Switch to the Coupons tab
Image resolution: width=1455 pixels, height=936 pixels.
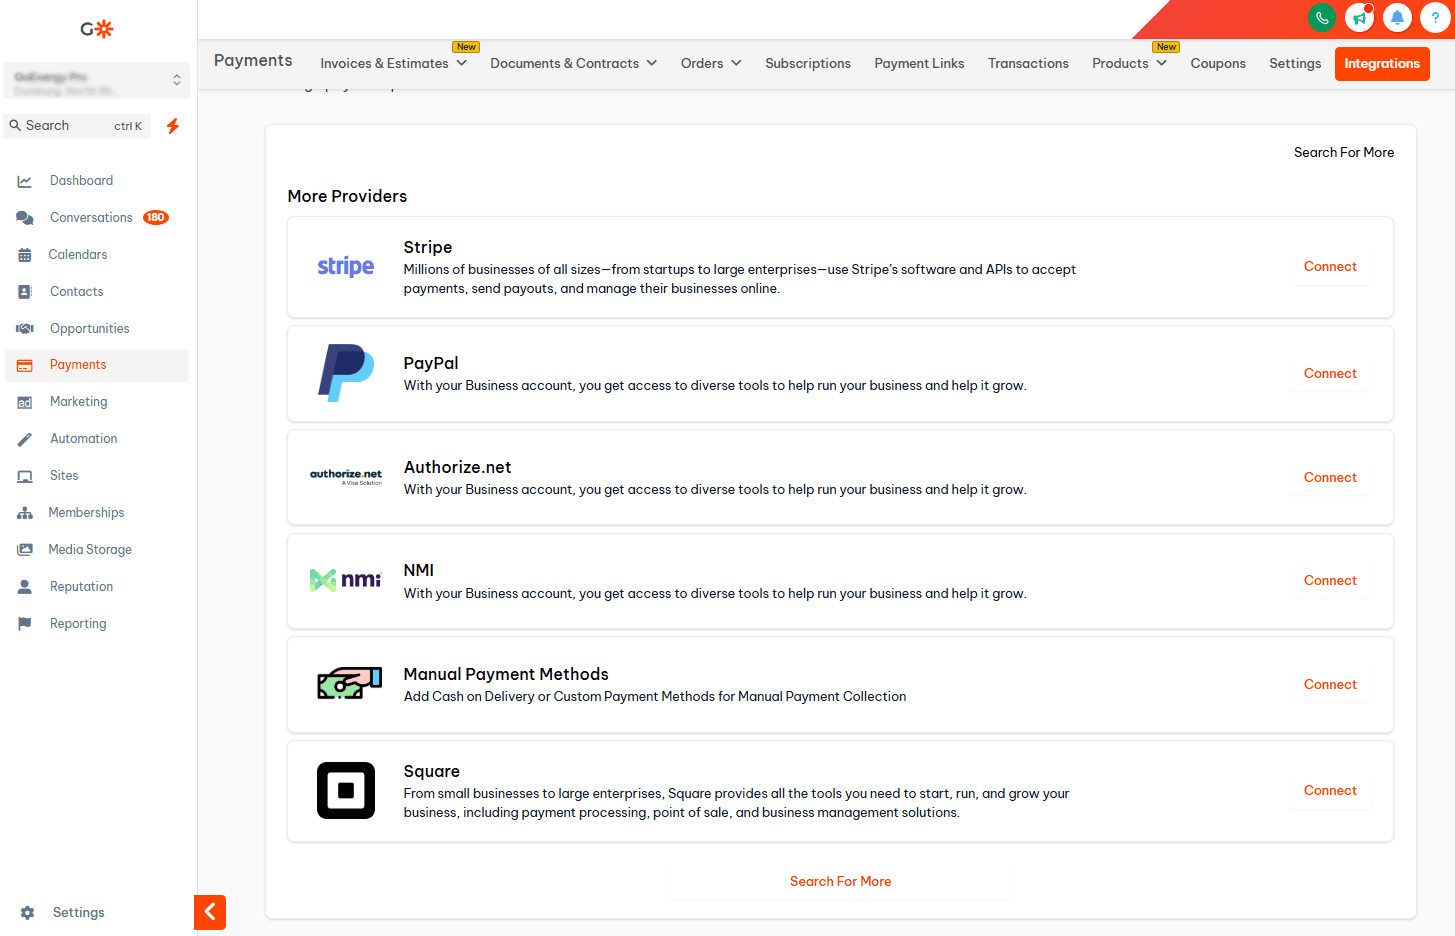pos(1218,63)
